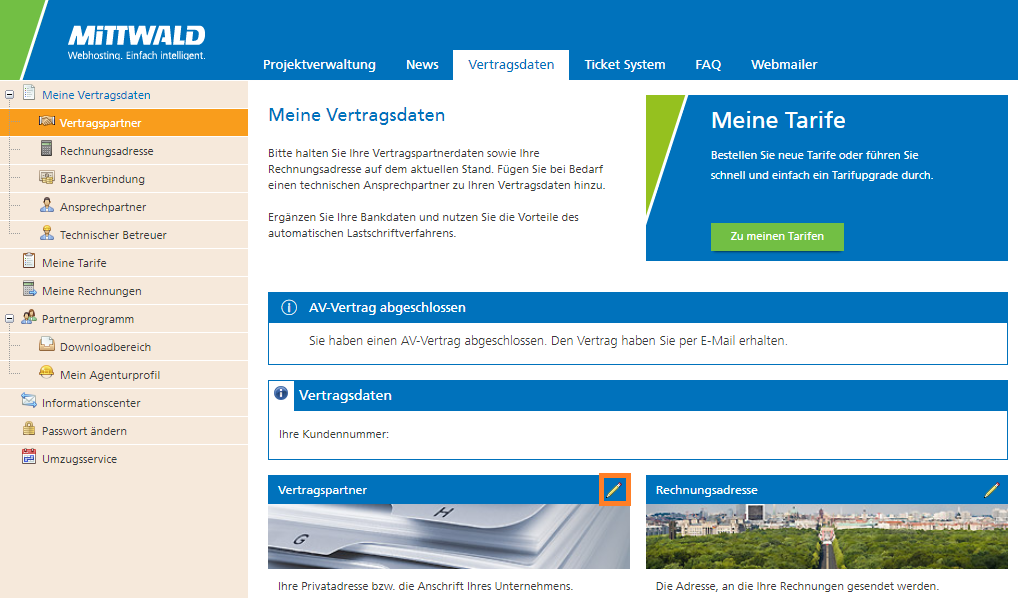Screen dimensions: 1018x598
Task: Click the people icon for Partnerprogramm
Action: coord(29,317)
